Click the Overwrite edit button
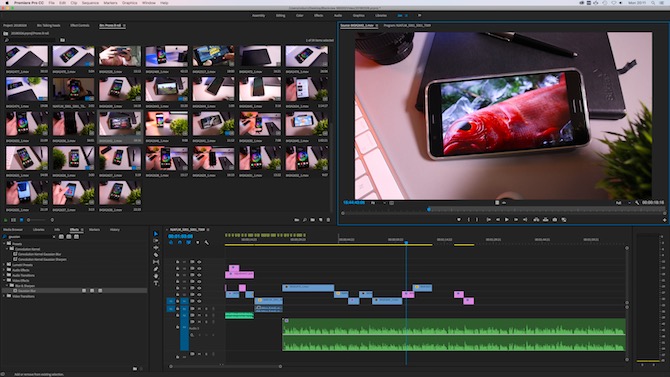This screenshot has width=670, height=377. (546, 220)
